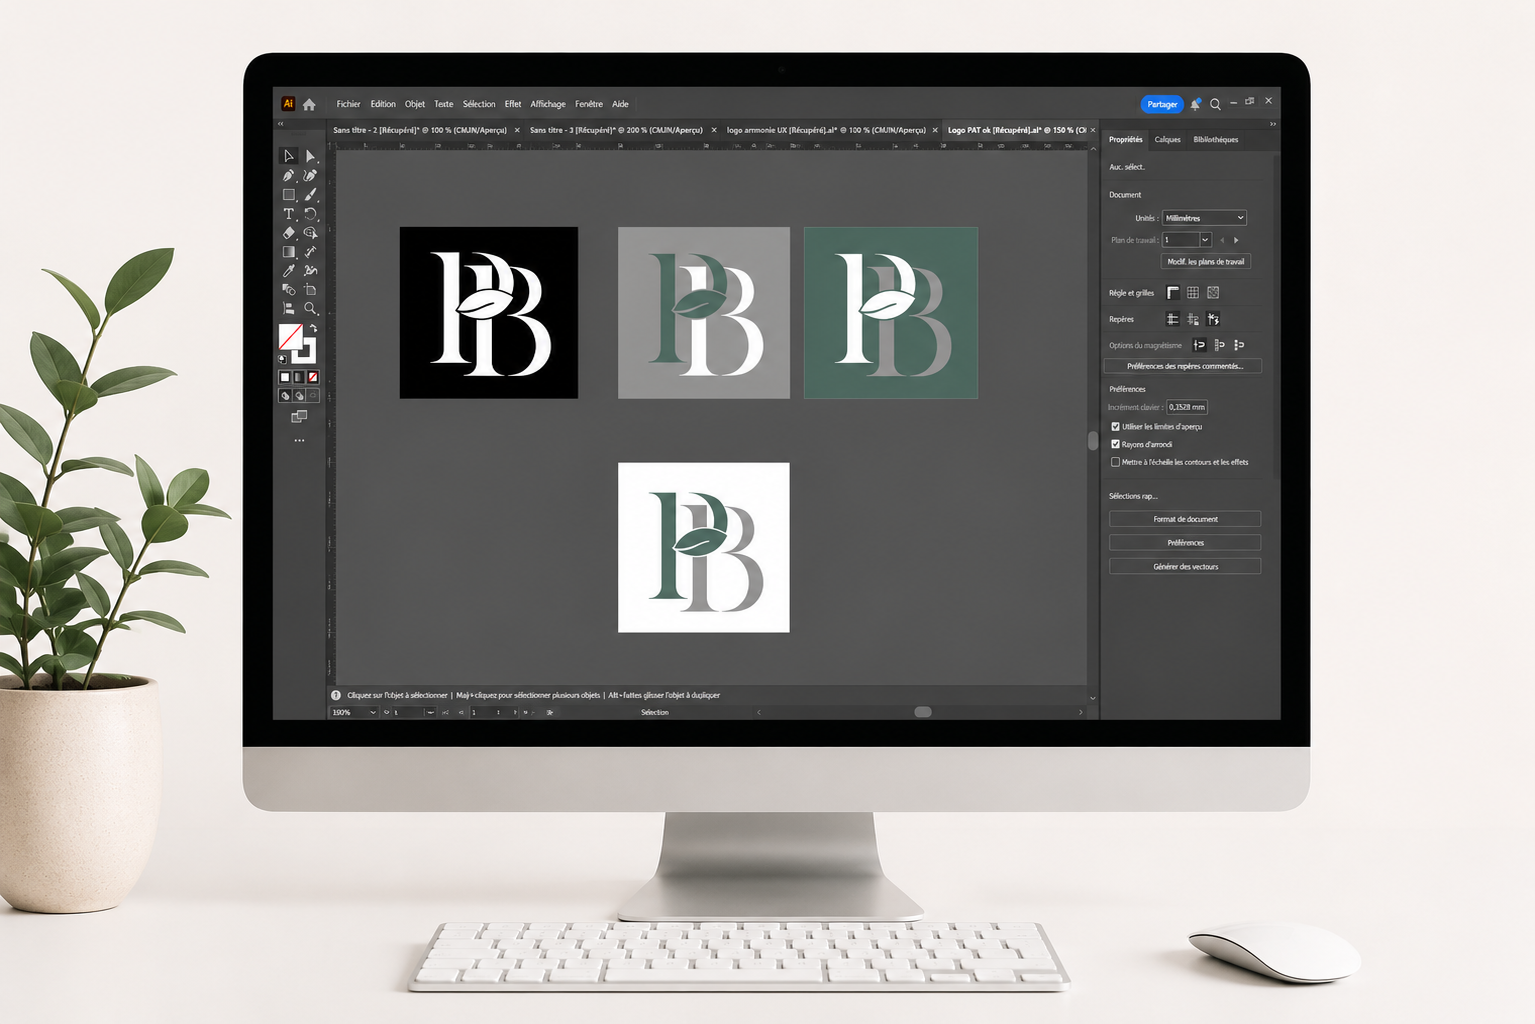Open the search magnifier in title bar
The image size is (1535, 1024).
click(1215, 104)
